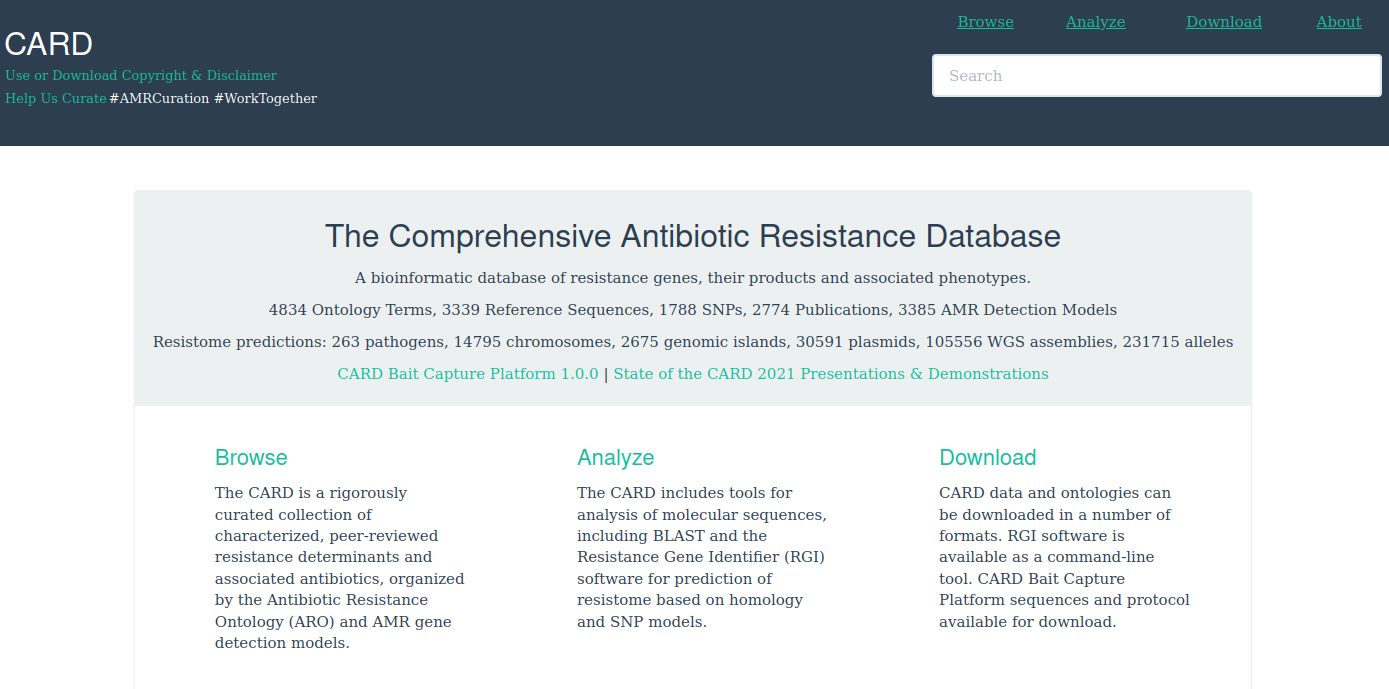Click the #AMRCuration #WorkTogether hashtag text

(x=213, y=98)
